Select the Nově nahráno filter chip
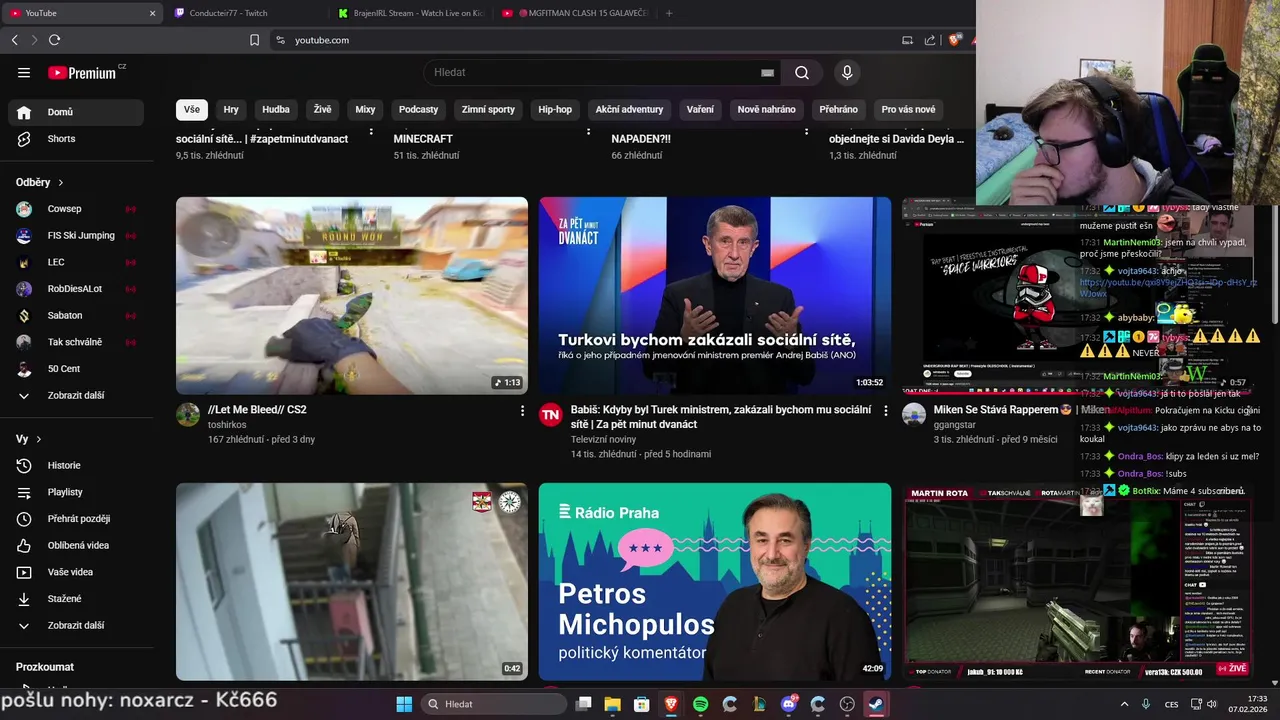 click(x=766, y=109)
